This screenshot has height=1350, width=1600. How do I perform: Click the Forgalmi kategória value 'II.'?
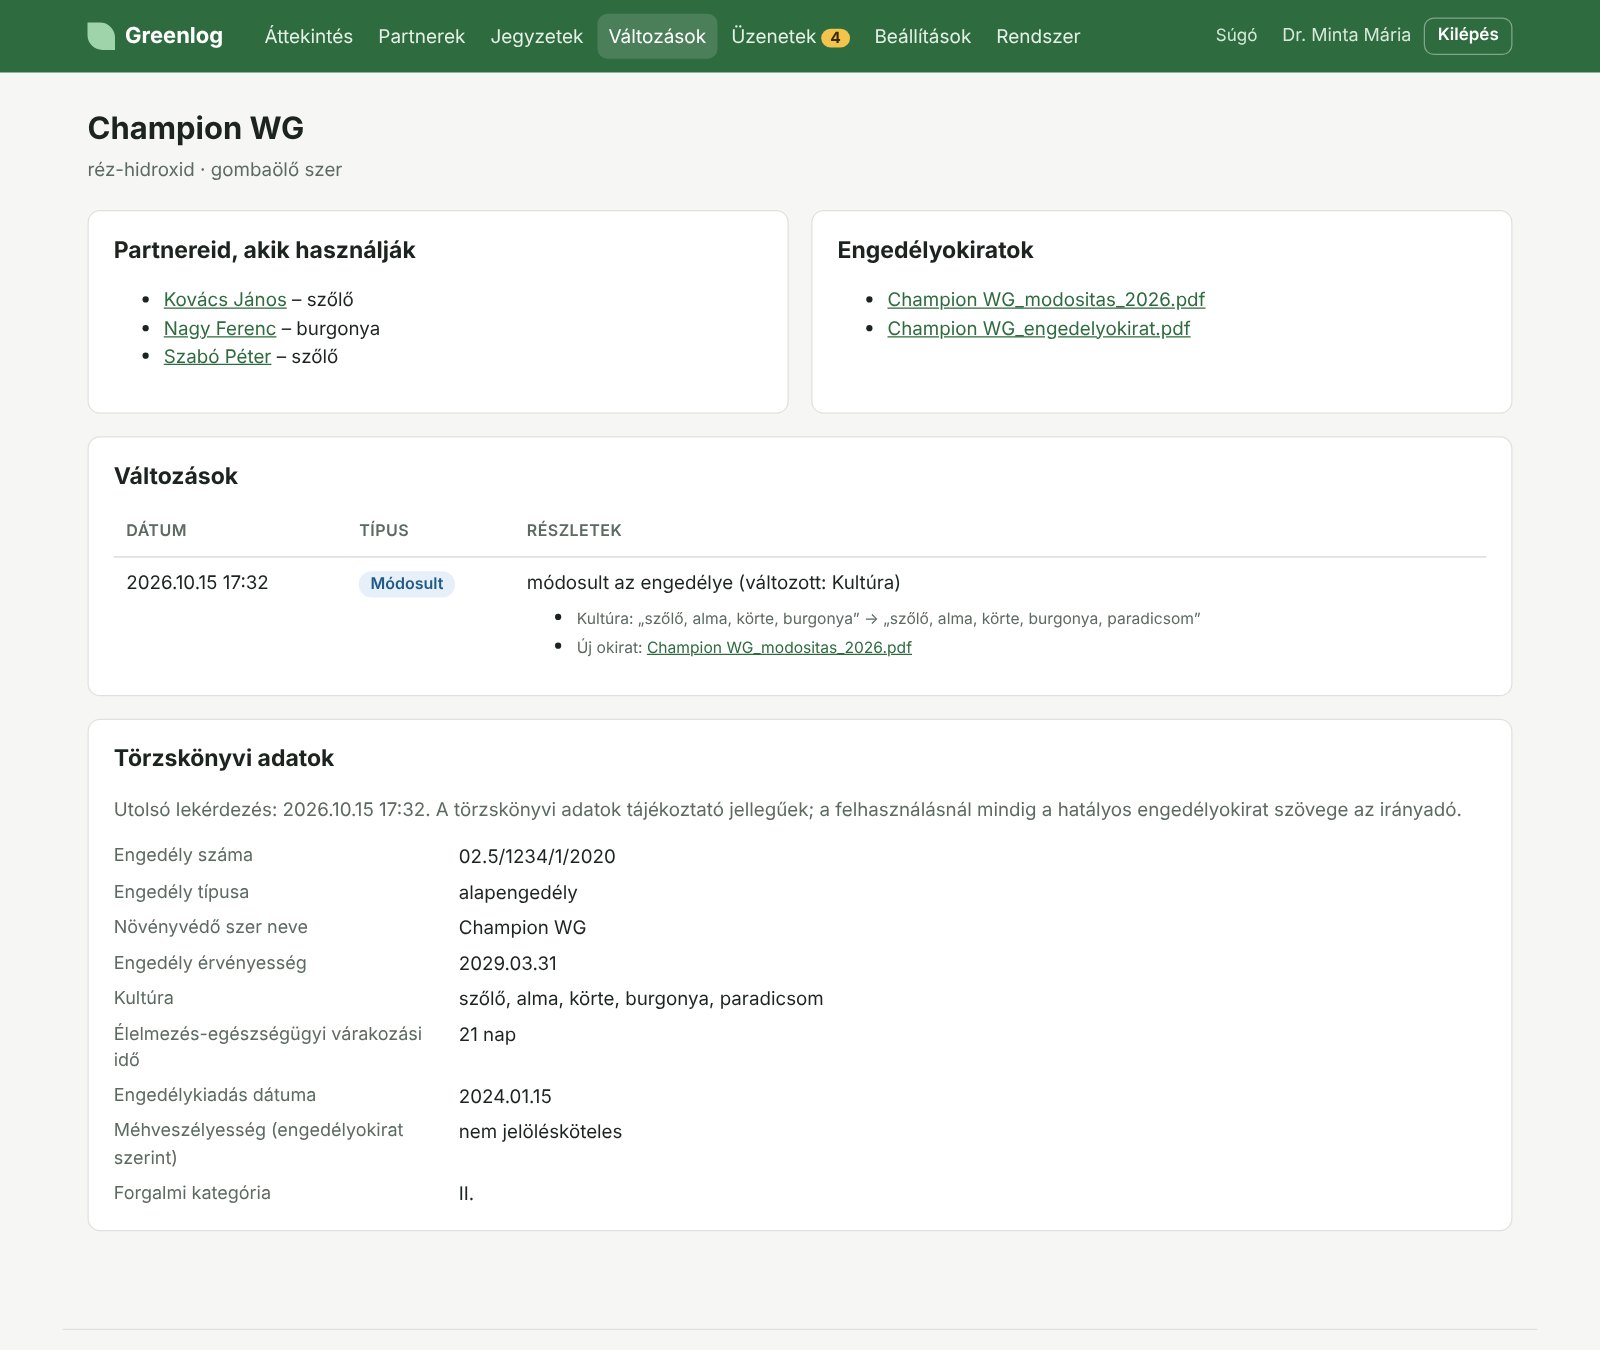click(466, 1193)
